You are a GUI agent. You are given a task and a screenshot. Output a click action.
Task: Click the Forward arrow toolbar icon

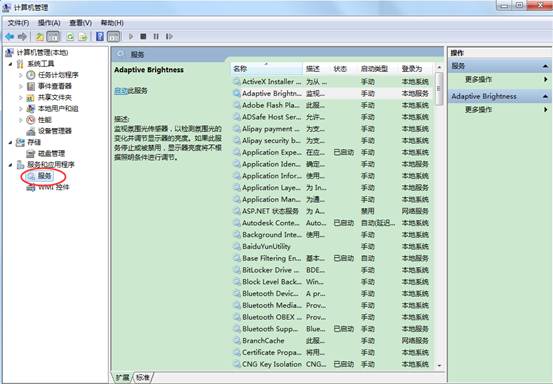[x=22, y=36]
